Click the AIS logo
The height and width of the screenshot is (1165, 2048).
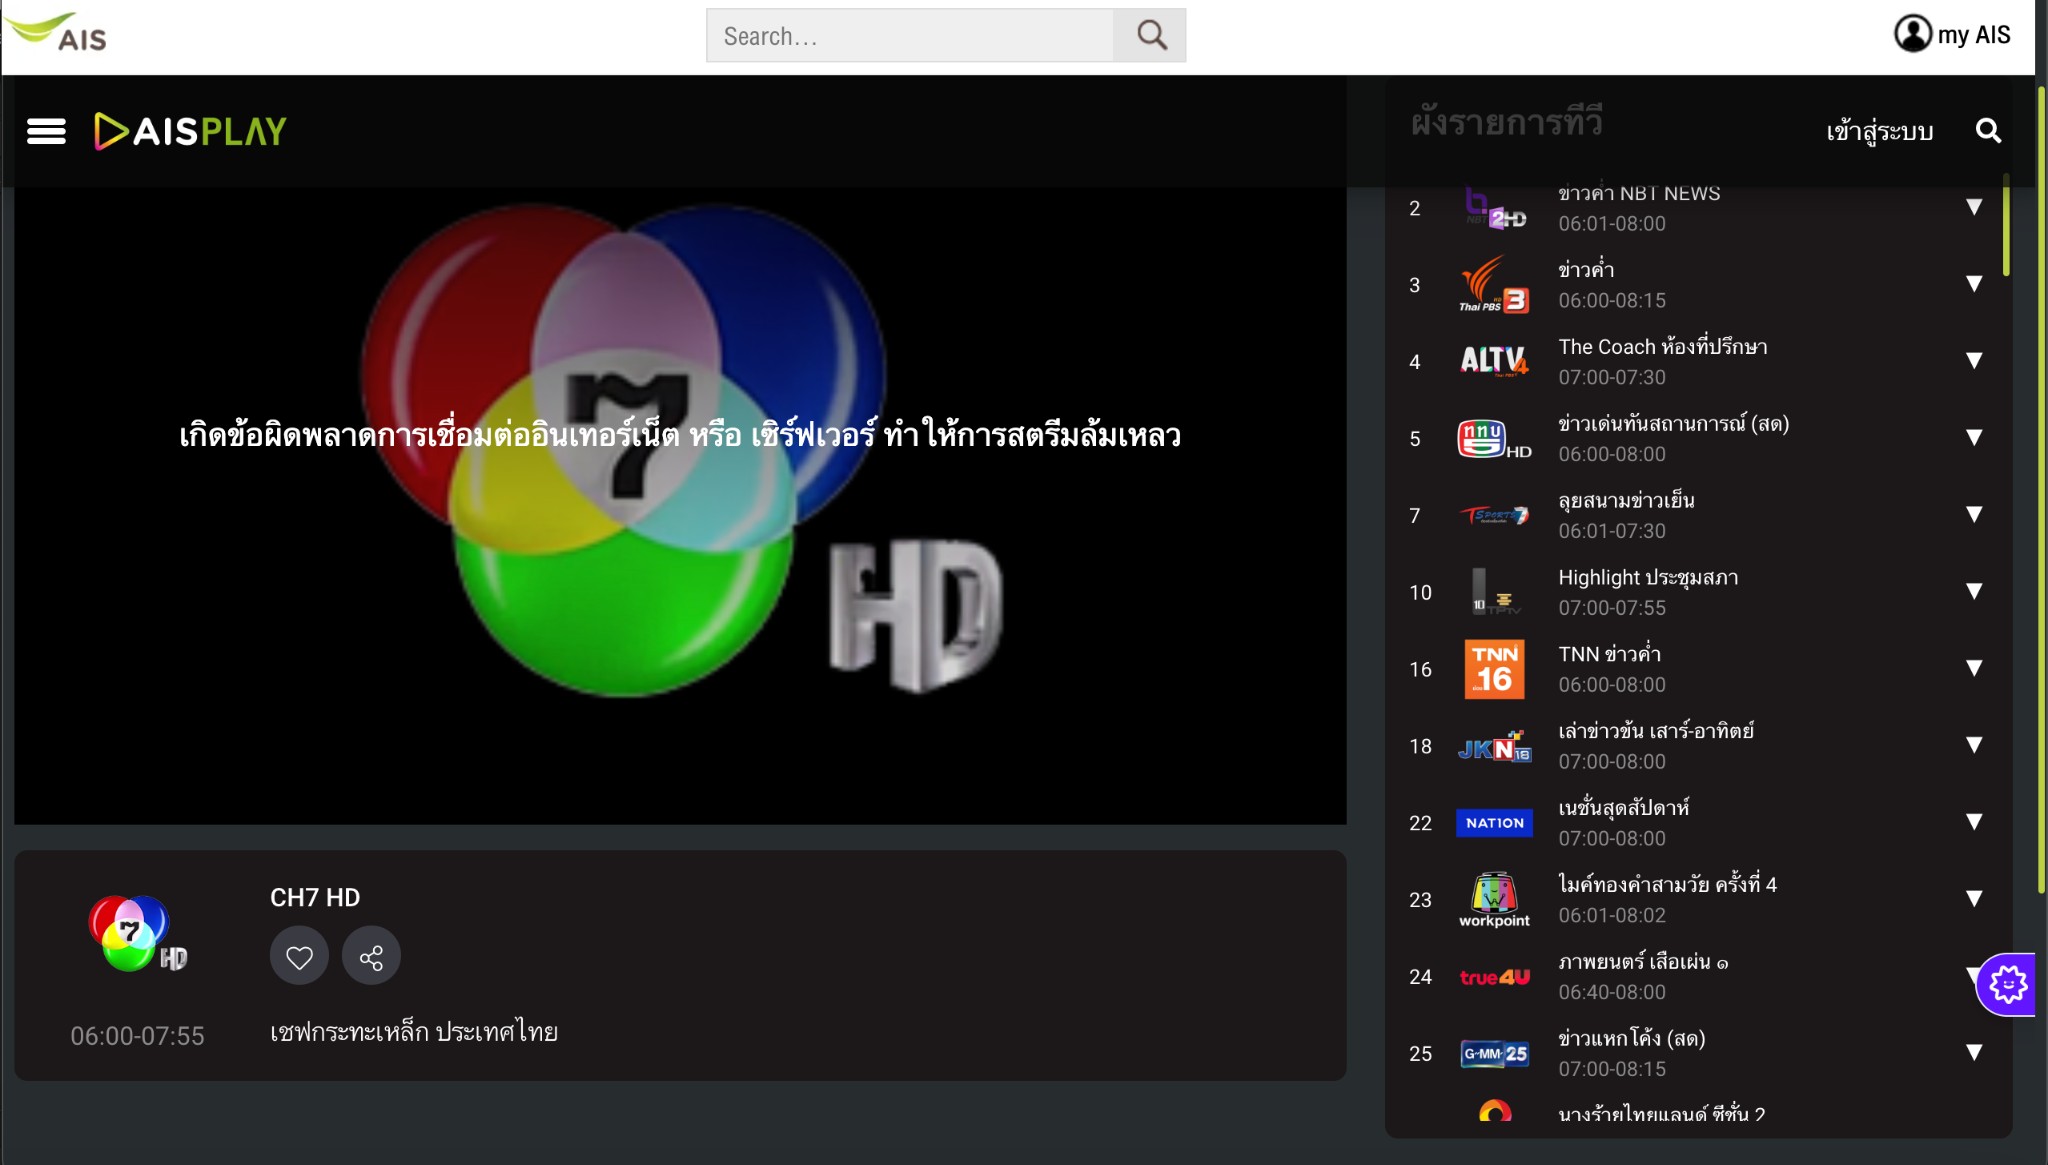tap(58, 32)
